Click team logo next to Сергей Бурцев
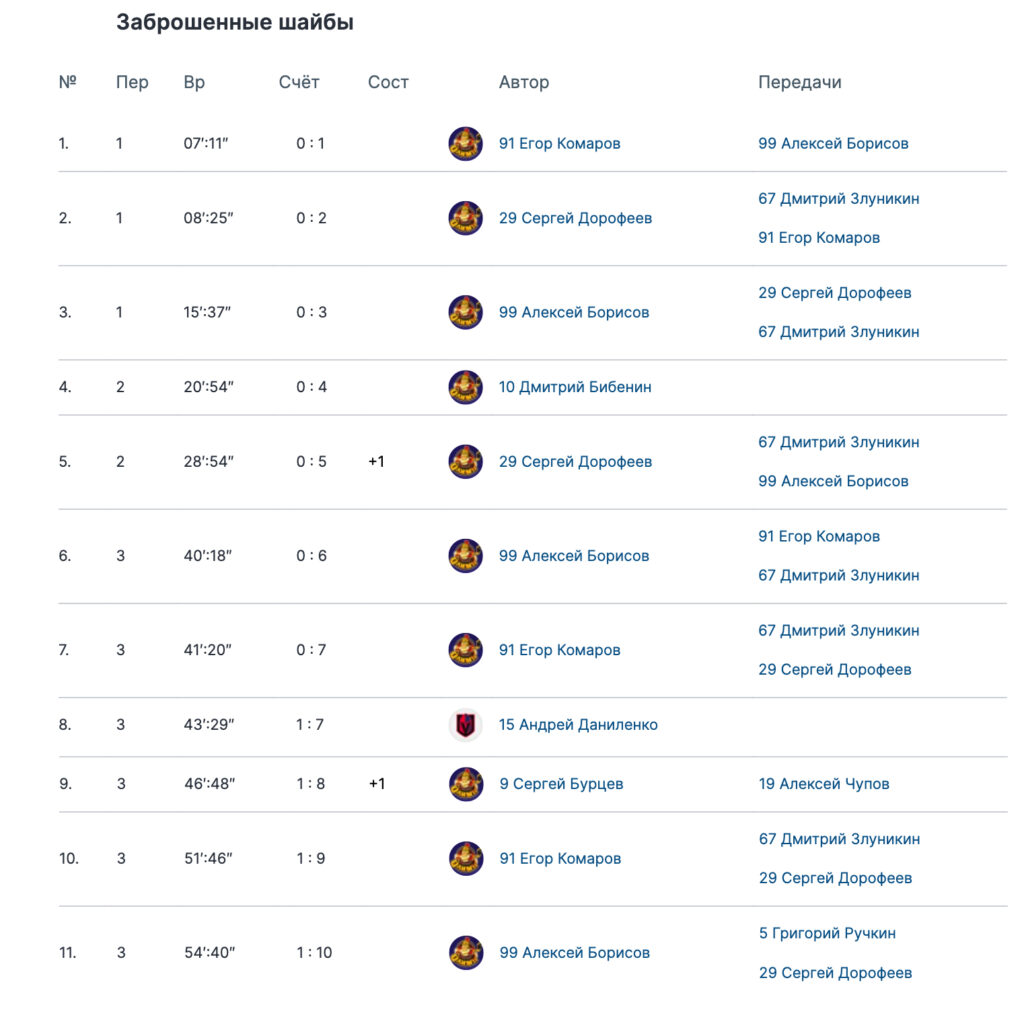This screenshot has height=1009, width=1024. [466, 784]
